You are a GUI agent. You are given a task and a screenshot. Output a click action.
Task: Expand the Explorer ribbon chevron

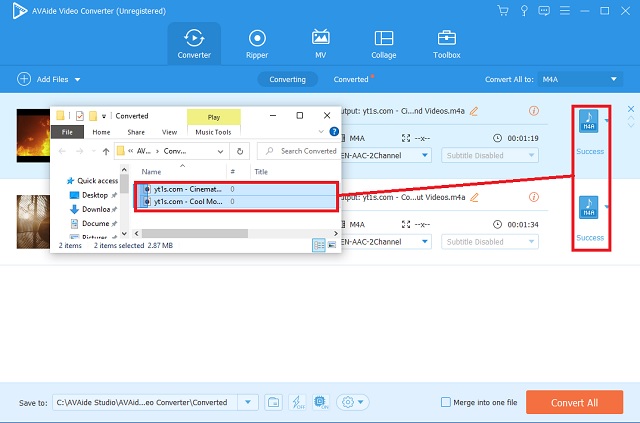(x=321, y=131)
